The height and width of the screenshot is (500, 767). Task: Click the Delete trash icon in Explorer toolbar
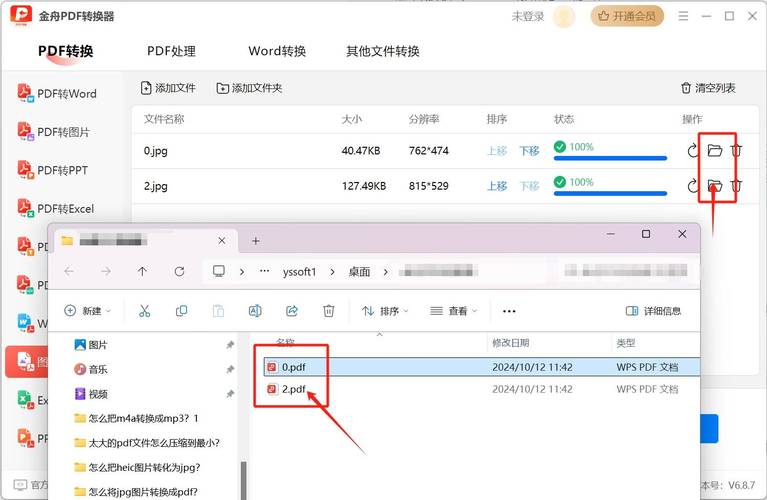click(x=329, y=311)
